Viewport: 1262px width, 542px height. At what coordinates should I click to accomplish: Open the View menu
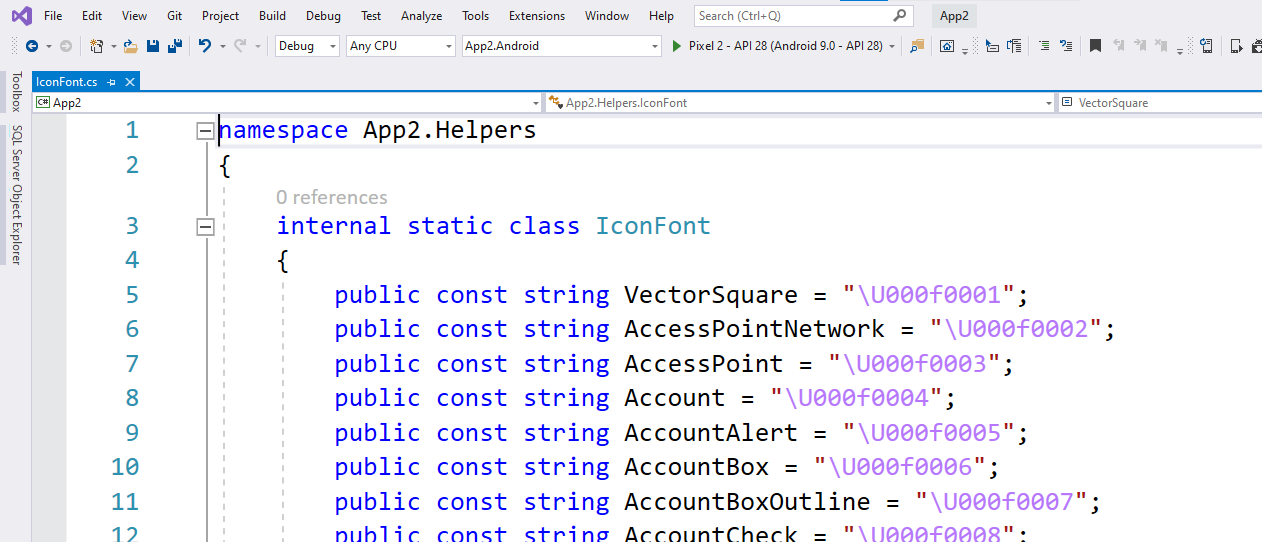(x=134, y=15)
